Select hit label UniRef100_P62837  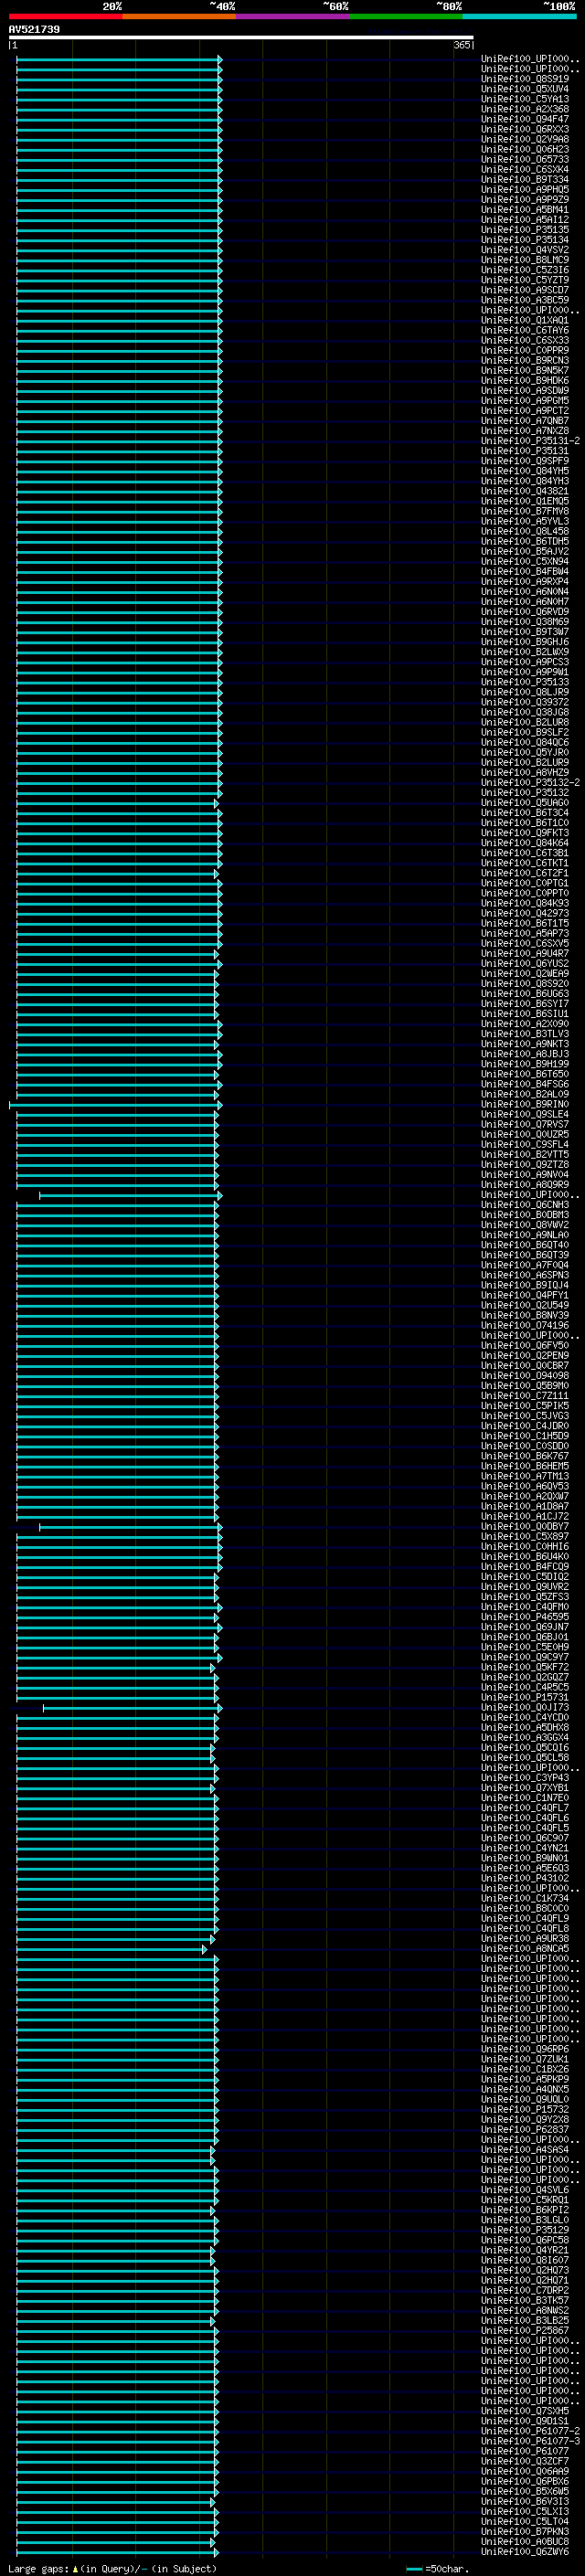525,2129
